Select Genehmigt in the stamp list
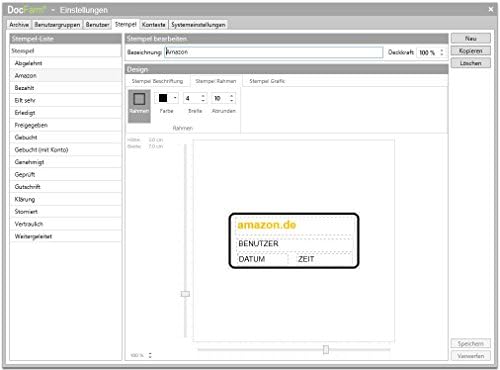Viewport: 500px width, 370px height. pos(66,162)
